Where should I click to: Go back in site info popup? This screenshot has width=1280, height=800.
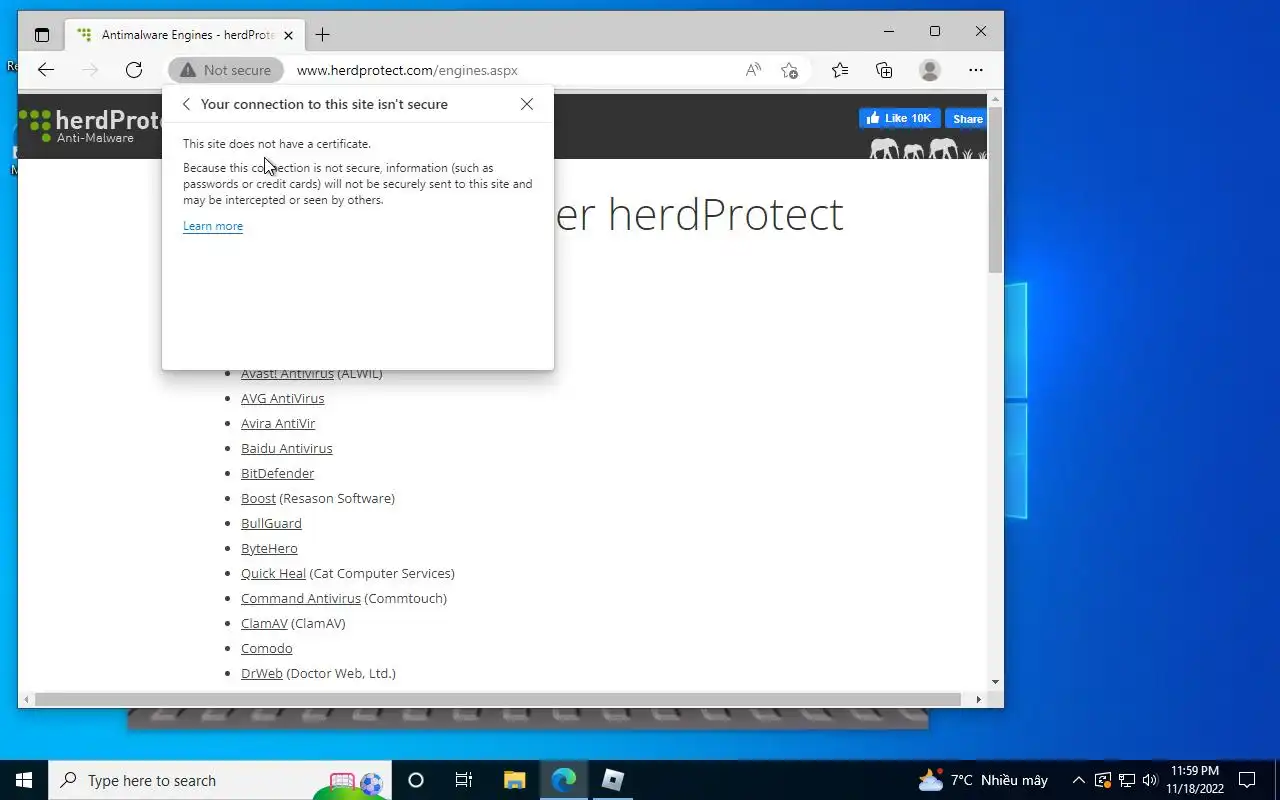(186, 104)
